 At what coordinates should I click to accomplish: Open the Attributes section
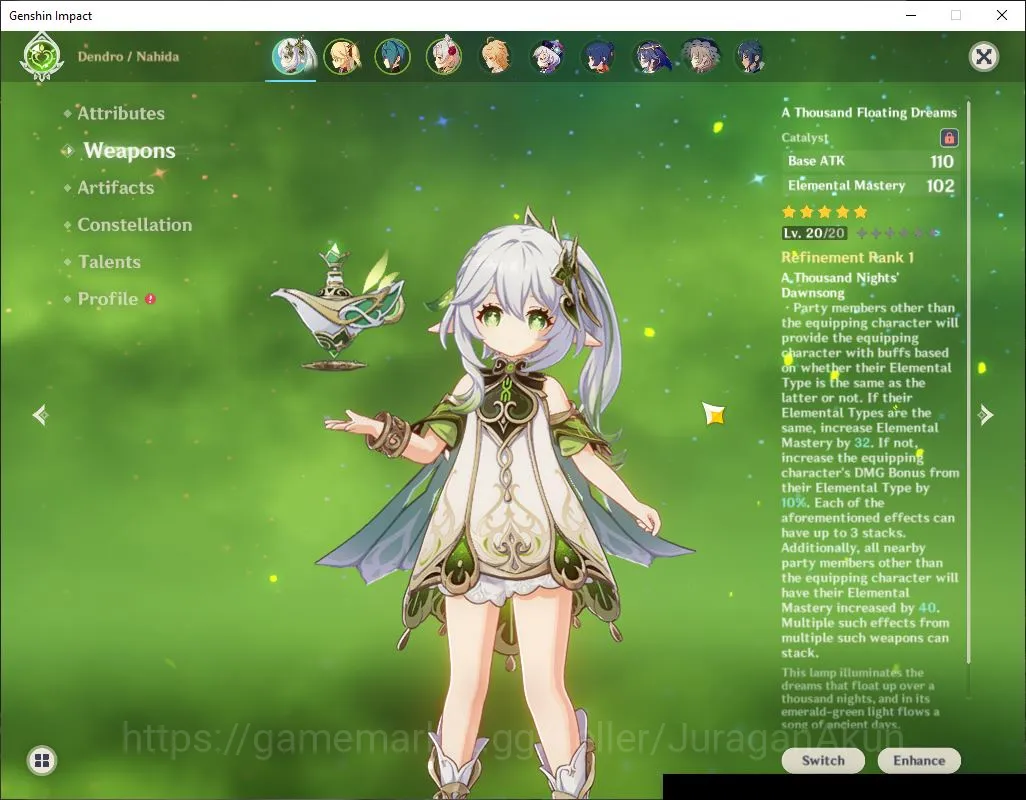121,114
